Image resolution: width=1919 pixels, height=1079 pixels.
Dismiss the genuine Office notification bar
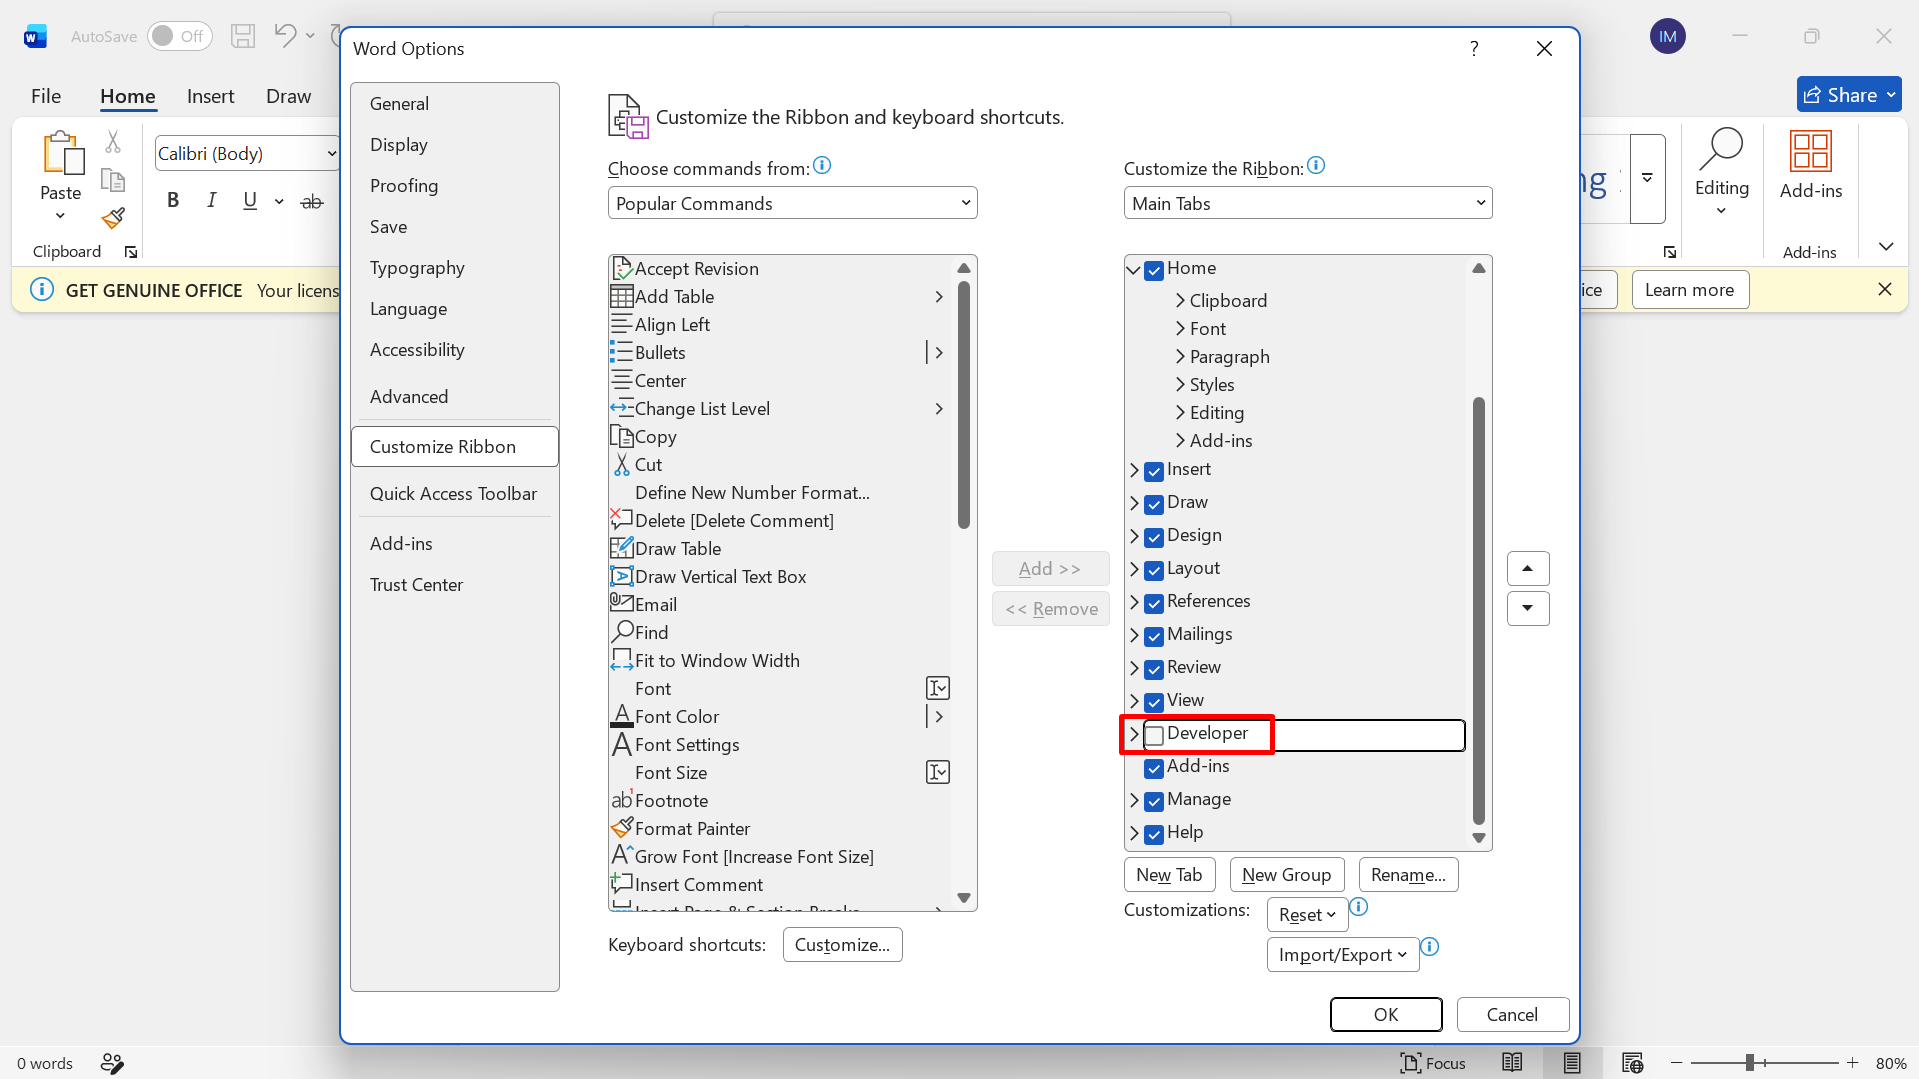(x=1885, y=289)
